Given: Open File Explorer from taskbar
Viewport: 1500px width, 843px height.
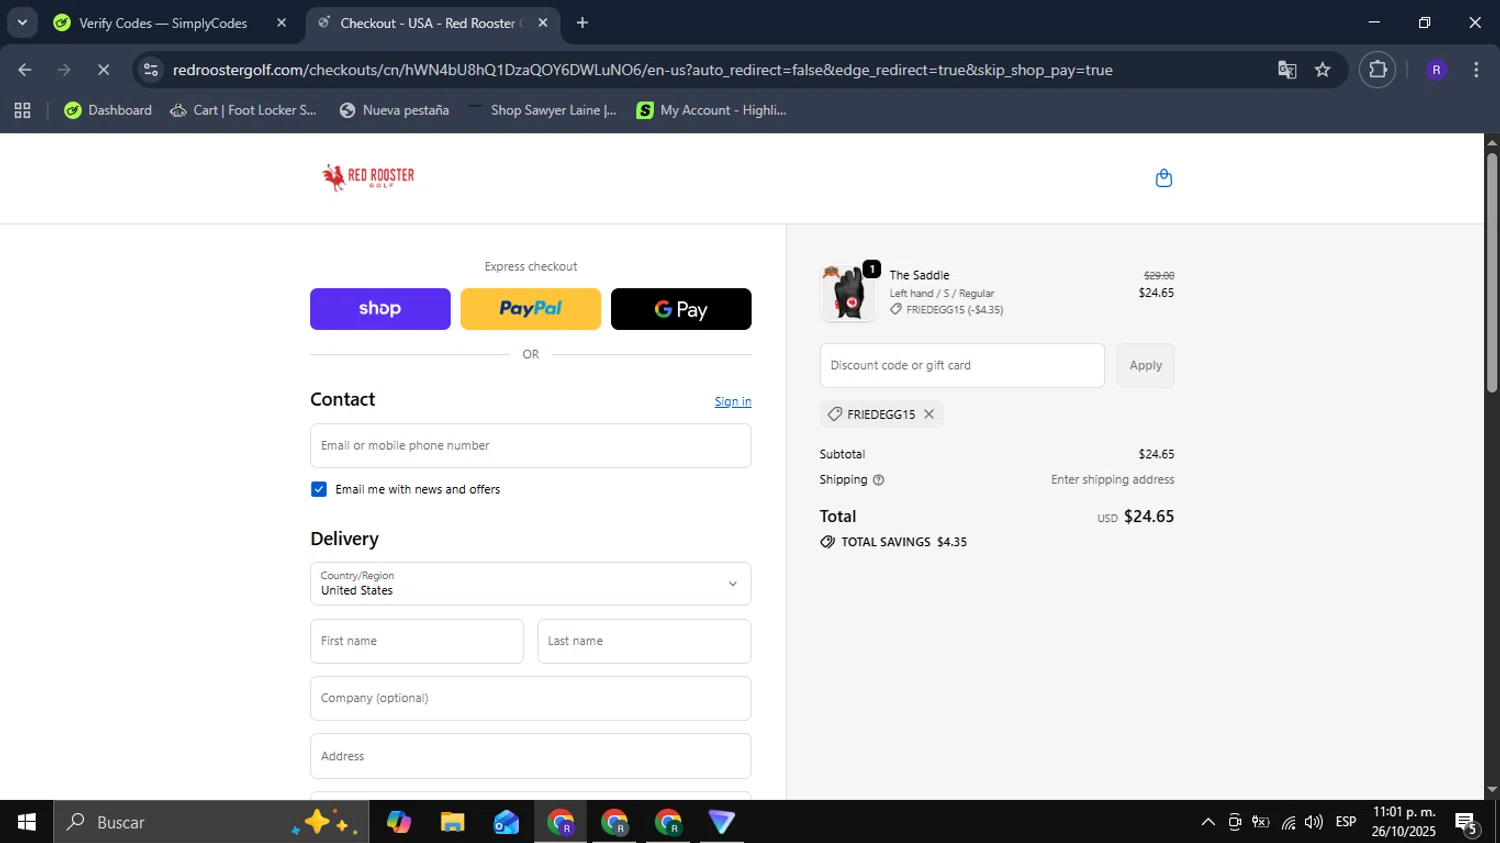Looking at the screenshot, I should pyautogui.click(x=452, y=822).
